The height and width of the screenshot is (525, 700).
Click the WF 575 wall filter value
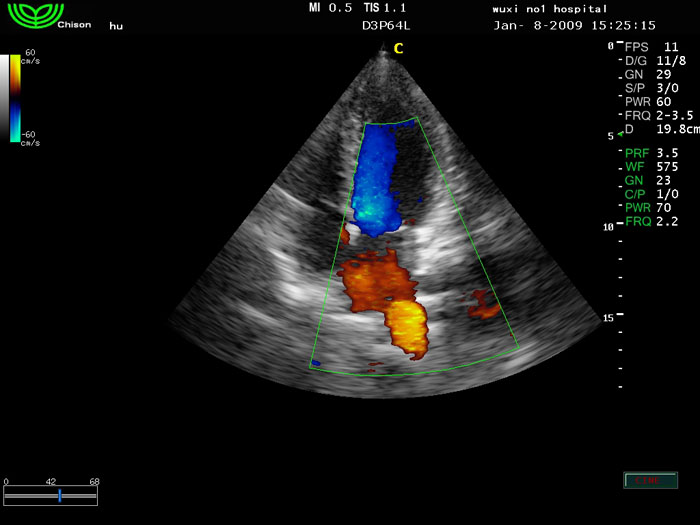pos(658,166)
